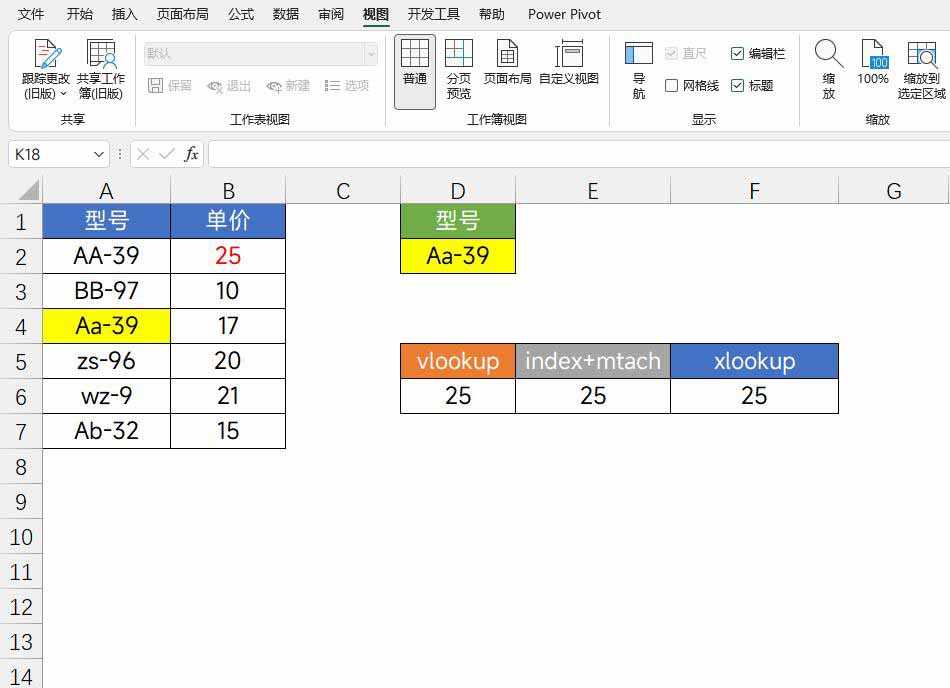Open the 文件 file menu tab
The height and width of the screenshot is (688, 950).
[31, 14]
